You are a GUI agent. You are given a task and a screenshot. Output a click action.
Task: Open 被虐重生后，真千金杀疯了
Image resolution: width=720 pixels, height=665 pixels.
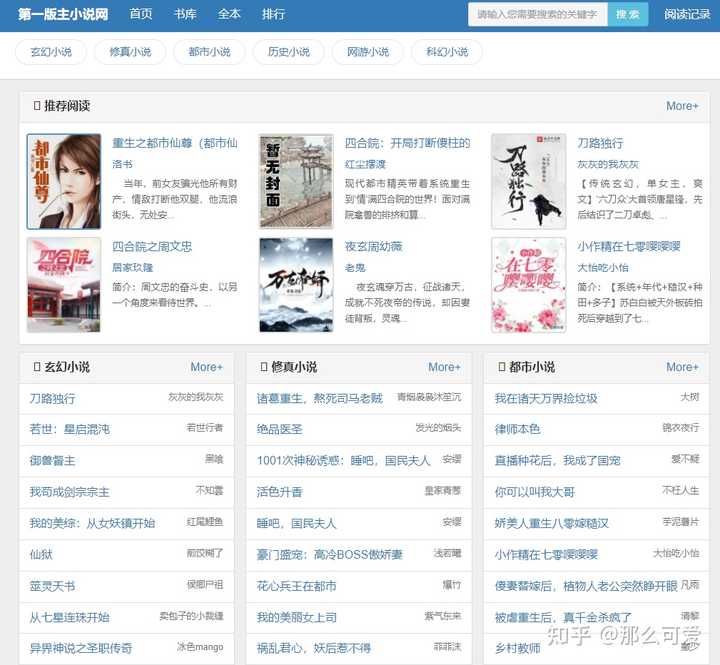[563, 617]
